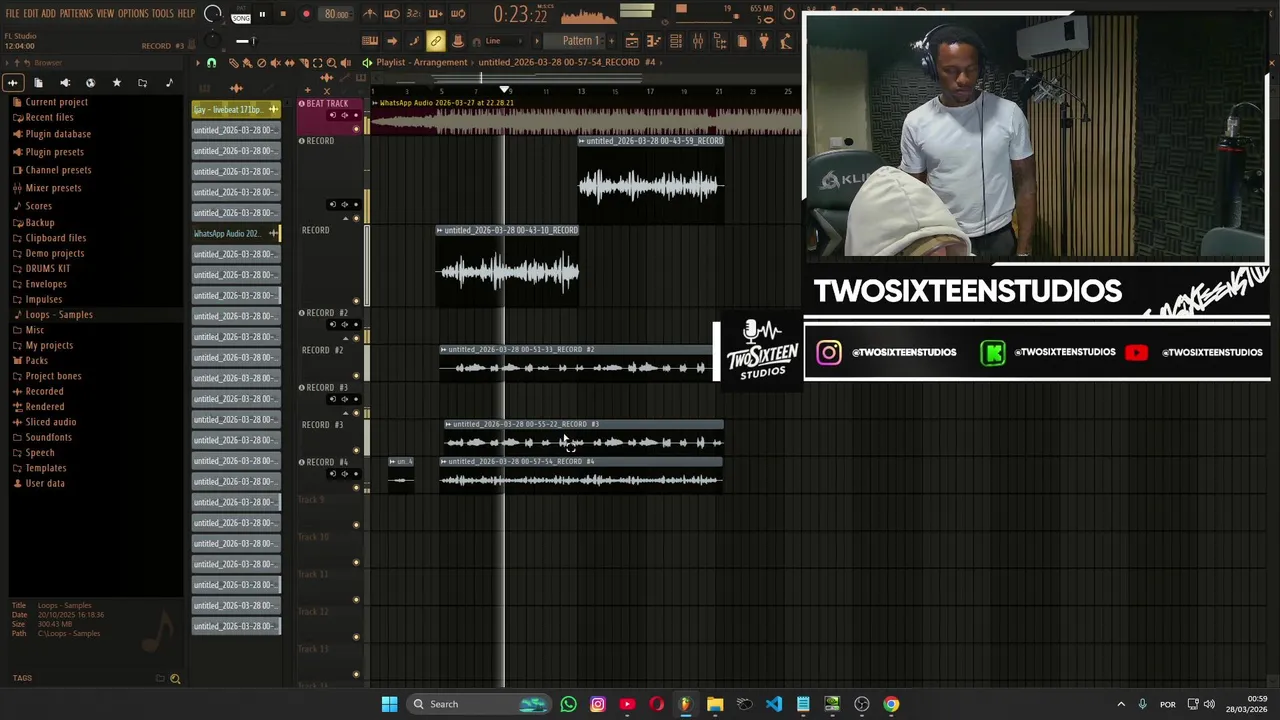Open the OPTIONS menu
Image resolution: width=1280 pixels, height=720 pixels.
pyautogui.click(x=133, y=14)
